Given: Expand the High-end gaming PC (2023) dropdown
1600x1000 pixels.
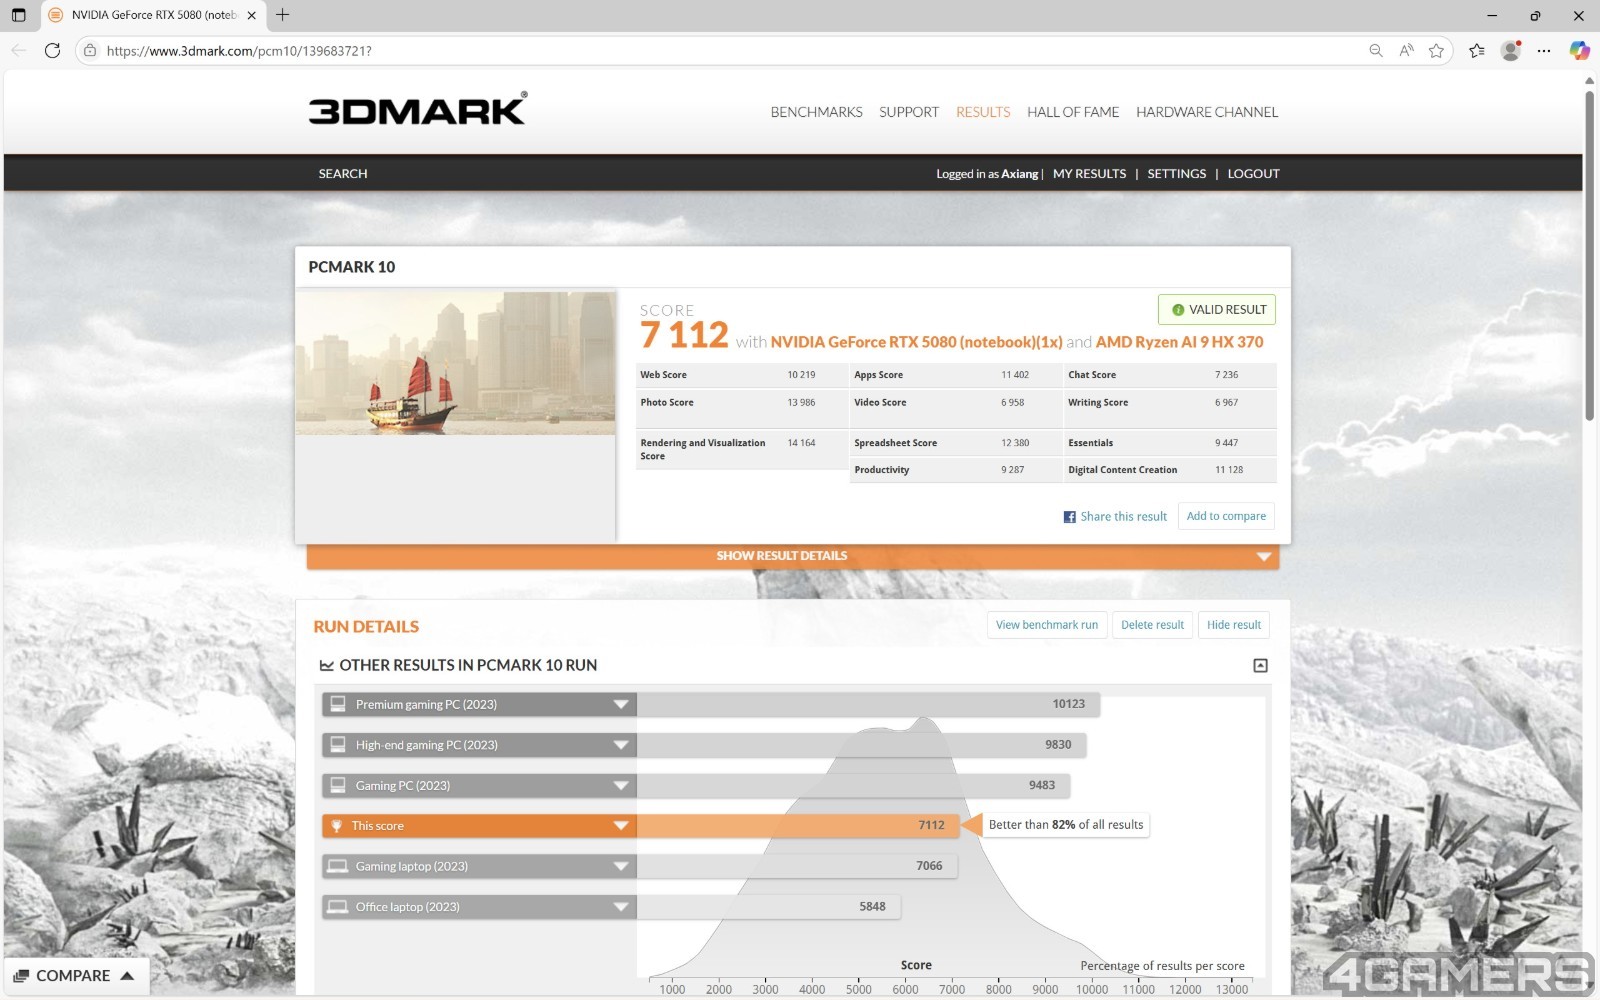Looking at the screenshot, I should (x=621, y=745).
